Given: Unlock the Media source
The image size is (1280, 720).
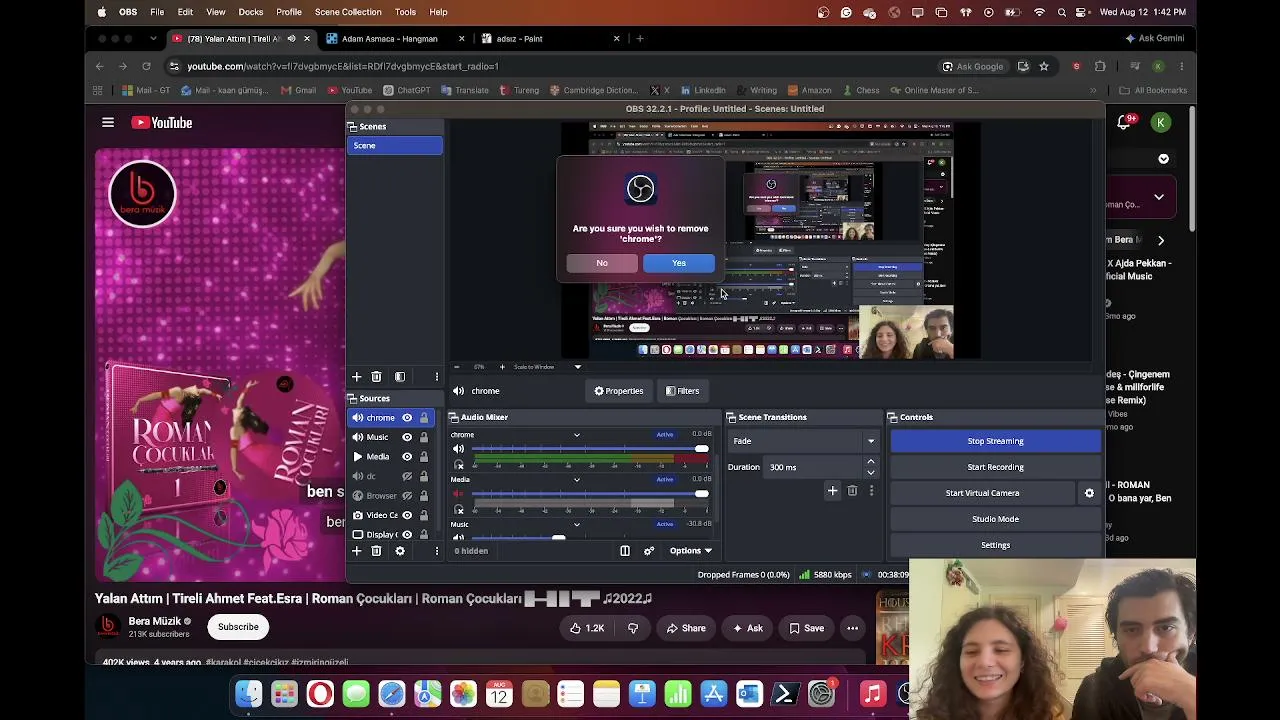Looking at the screenshot, I should tap(424, 457).
